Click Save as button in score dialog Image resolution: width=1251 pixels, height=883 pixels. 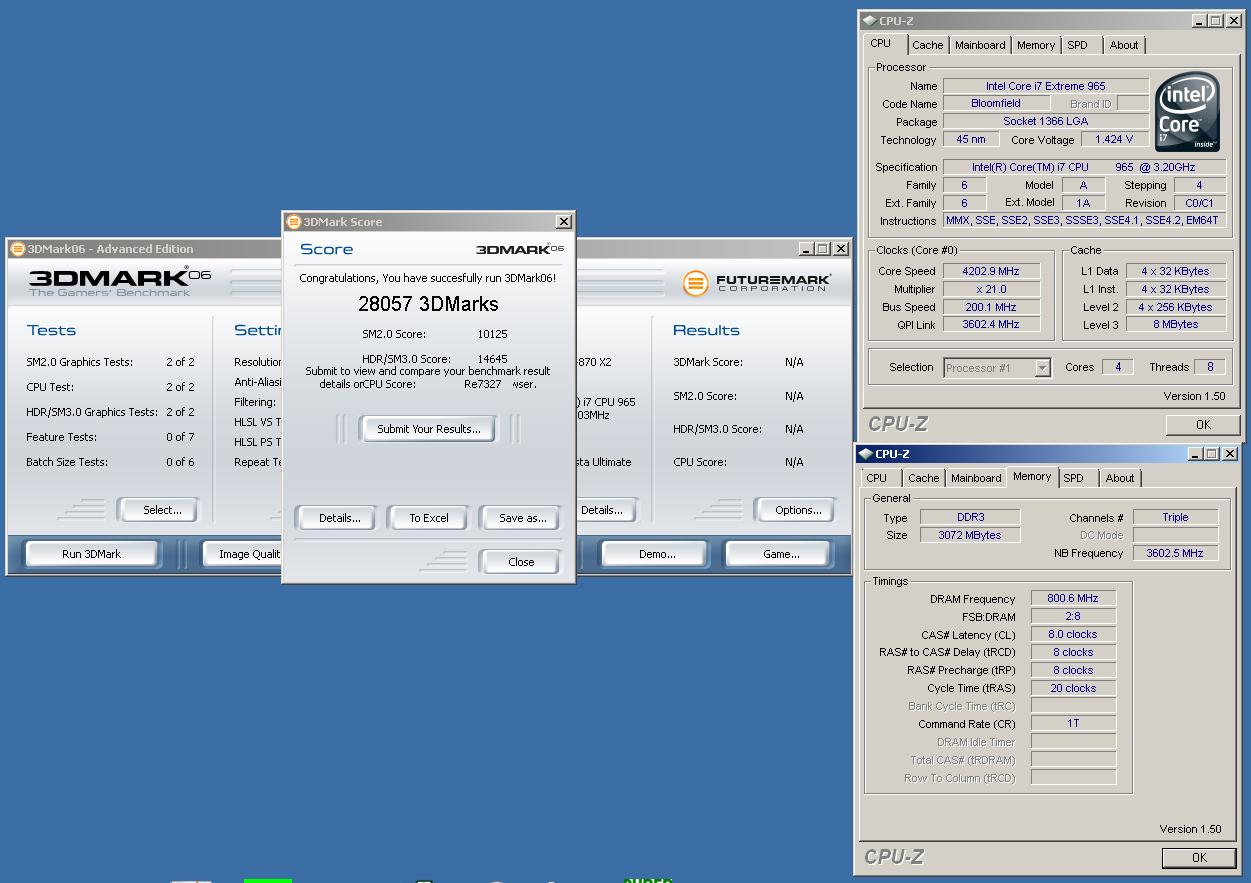[x=522, y=518]
